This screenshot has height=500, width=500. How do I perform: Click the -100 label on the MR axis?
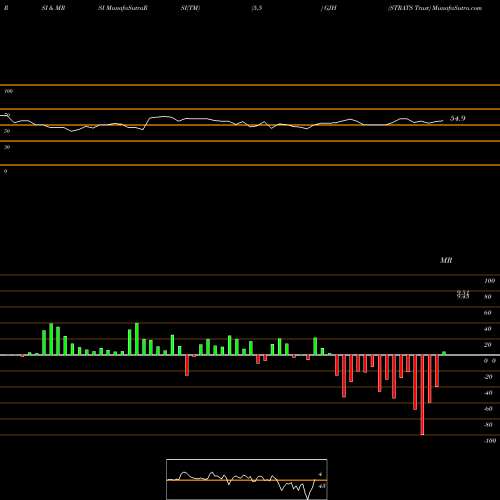coord(490,441)
